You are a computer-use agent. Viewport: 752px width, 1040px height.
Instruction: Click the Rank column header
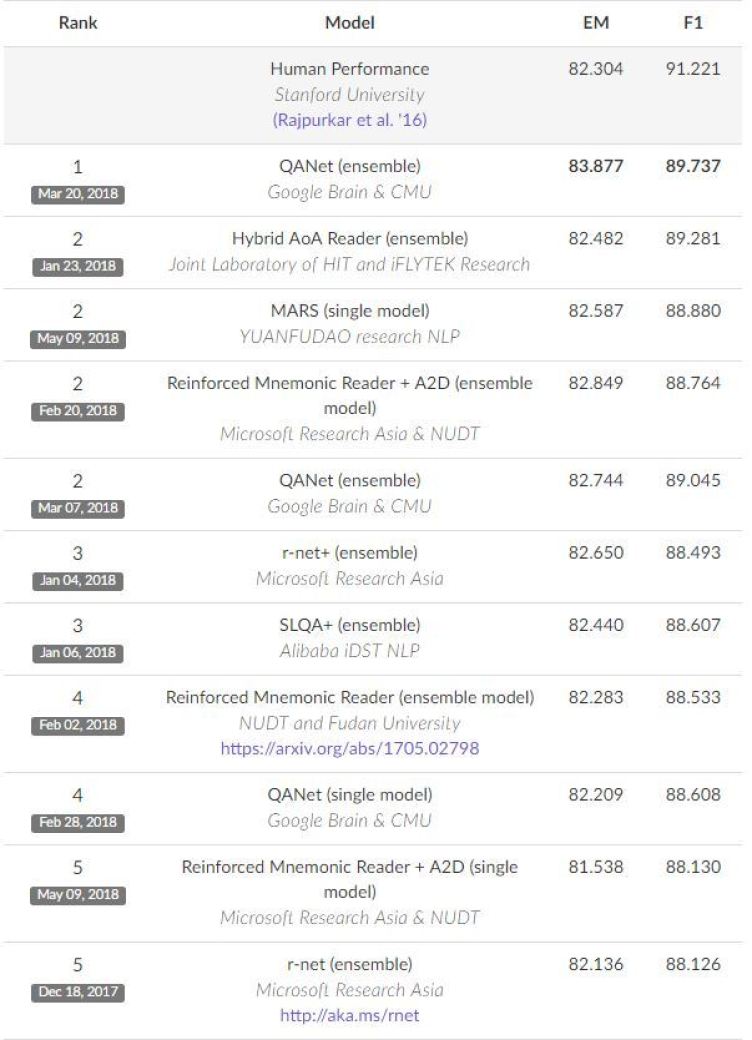(x=78, y=23)
